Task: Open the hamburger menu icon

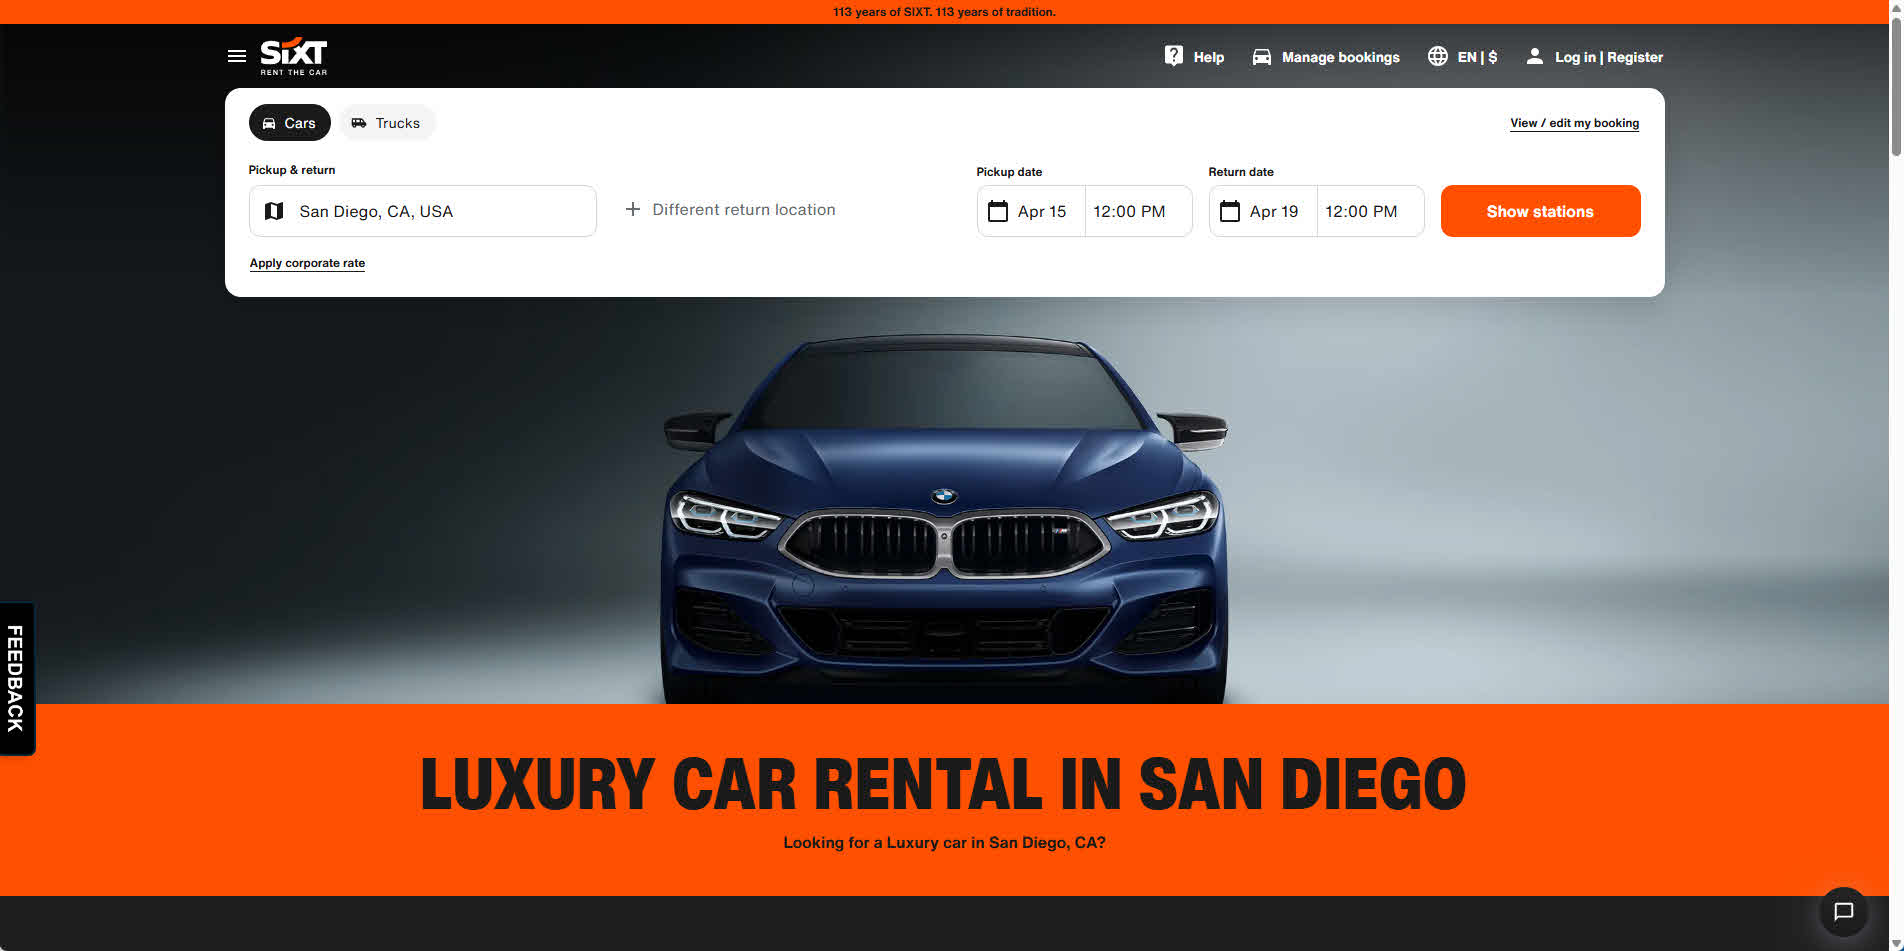Action: [237, 56]
